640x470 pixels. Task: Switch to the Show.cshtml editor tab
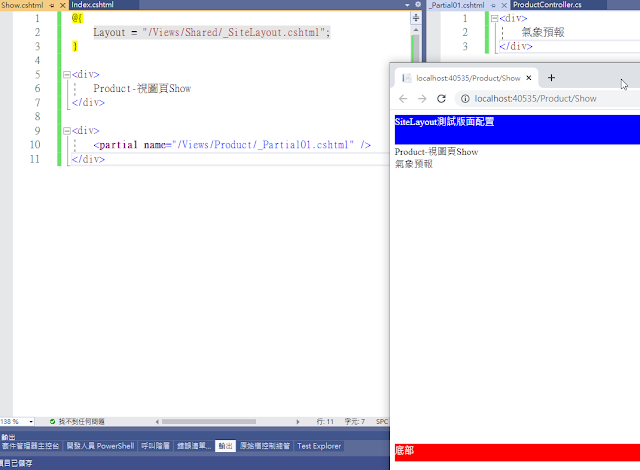(x=22, y=5)
